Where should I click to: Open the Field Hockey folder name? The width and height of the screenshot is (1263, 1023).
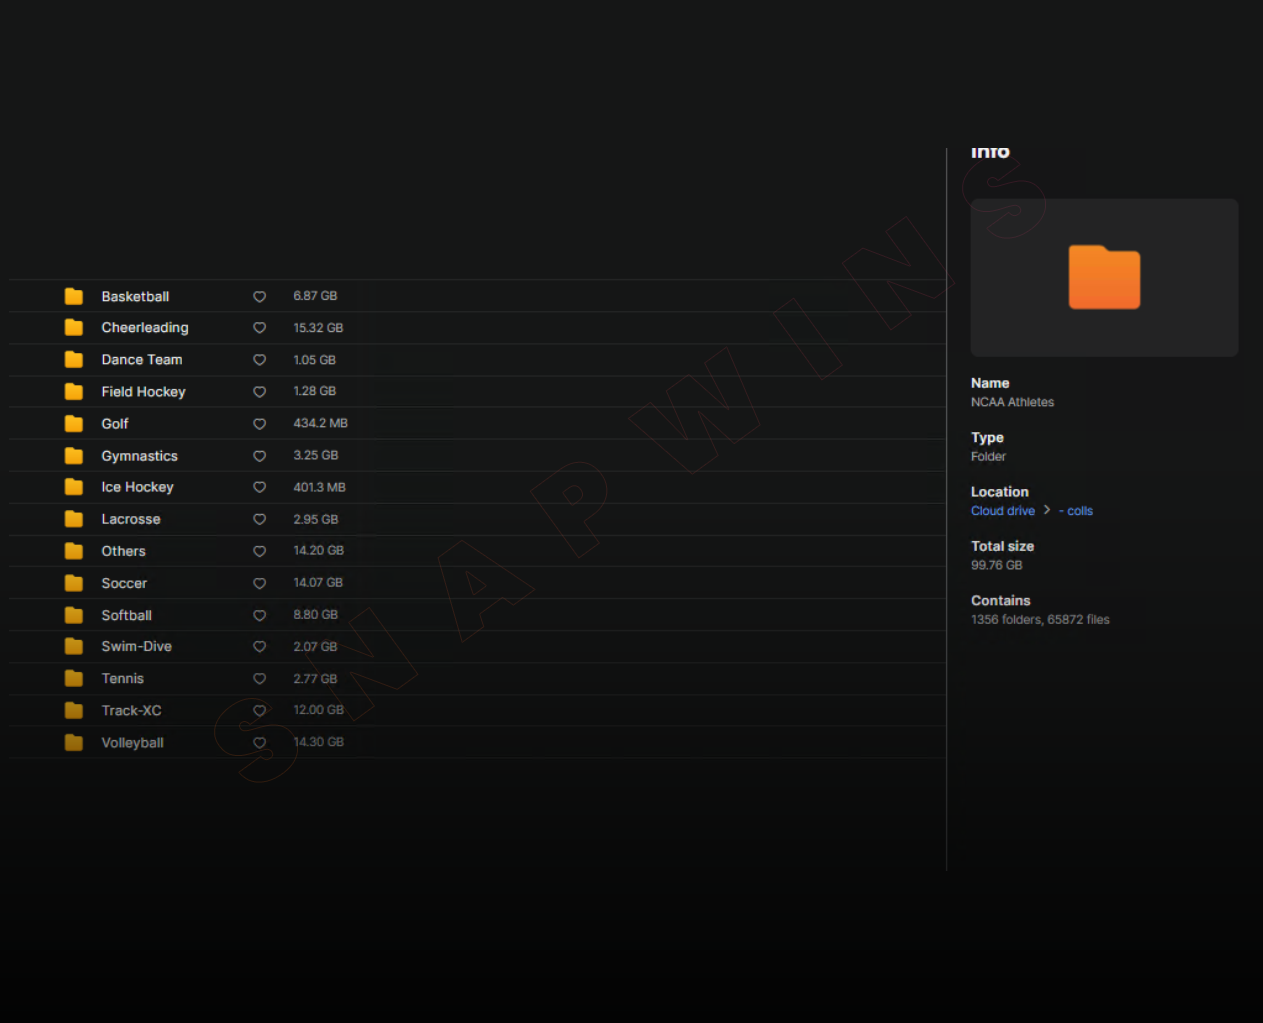[143, 392]
